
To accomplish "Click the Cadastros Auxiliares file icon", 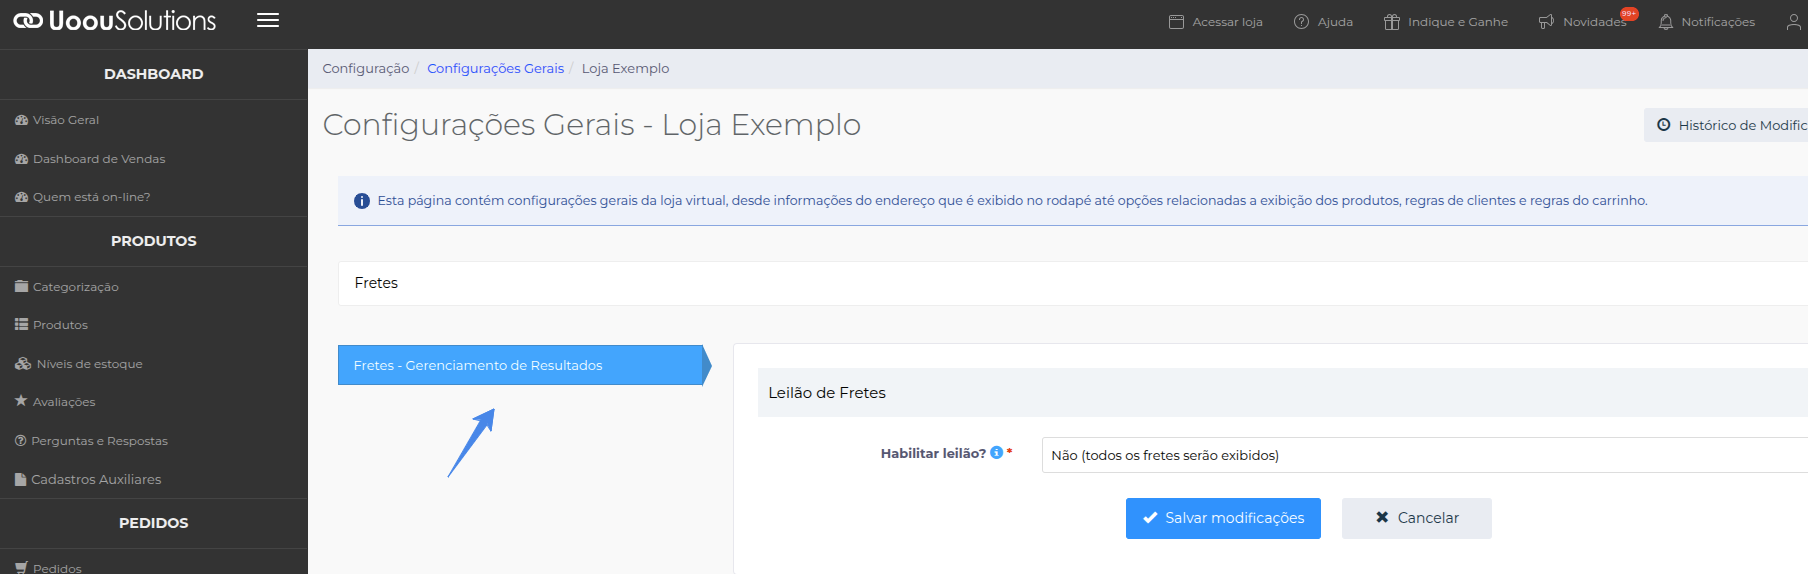I will [x=20, y=480].
